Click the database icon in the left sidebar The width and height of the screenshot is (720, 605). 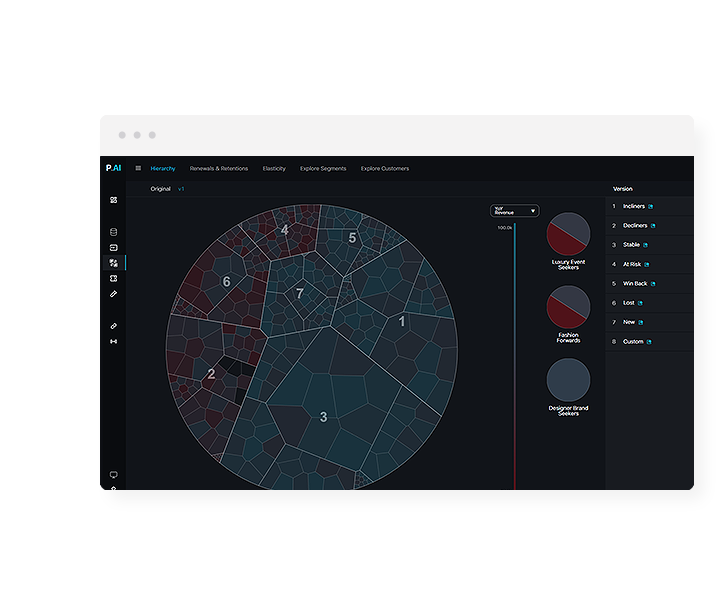[113, 232]
